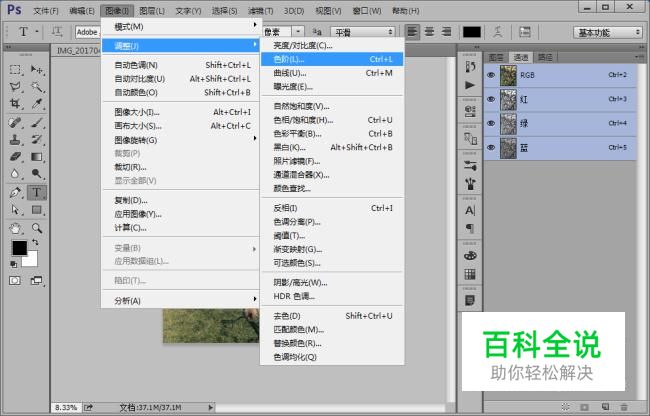
Task: Expand the 模式(M) submenu
Action: click(x=180, y=27)
